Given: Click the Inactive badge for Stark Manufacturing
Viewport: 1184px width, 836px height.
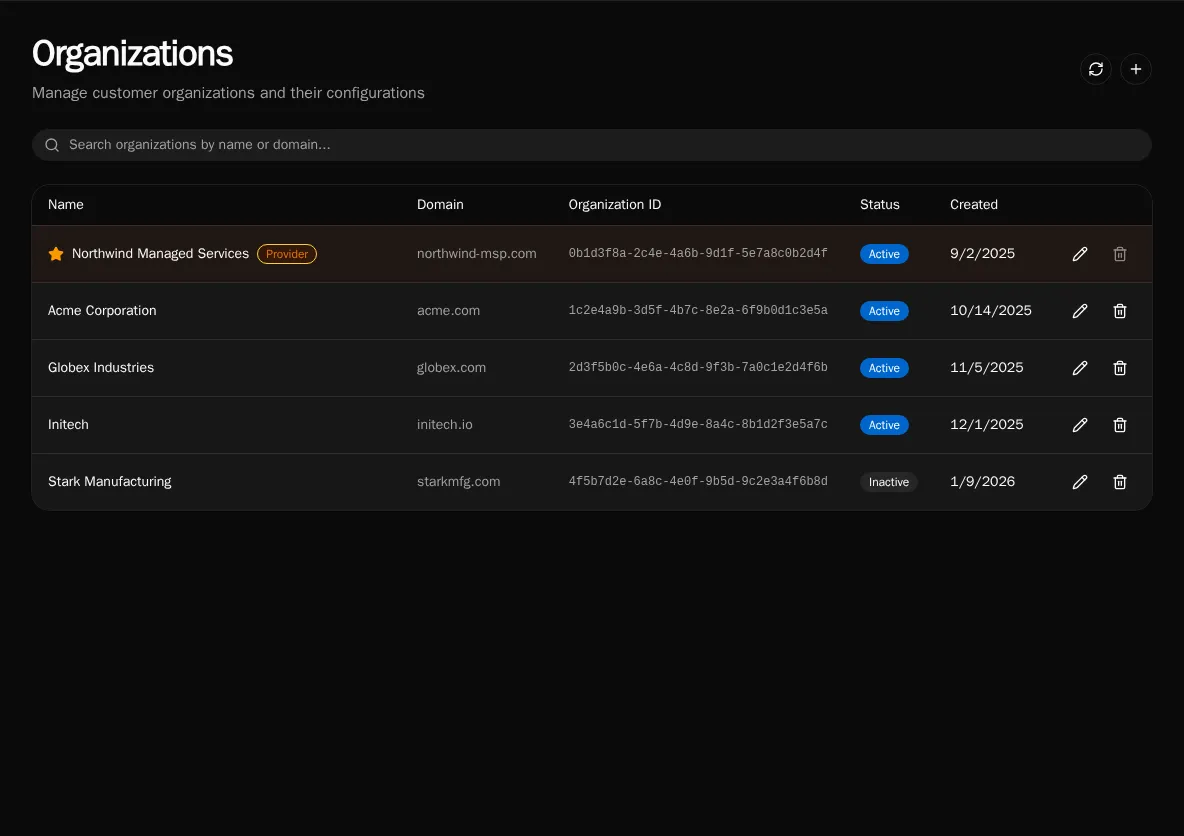Looking at the screenshot, I should 889,482.
